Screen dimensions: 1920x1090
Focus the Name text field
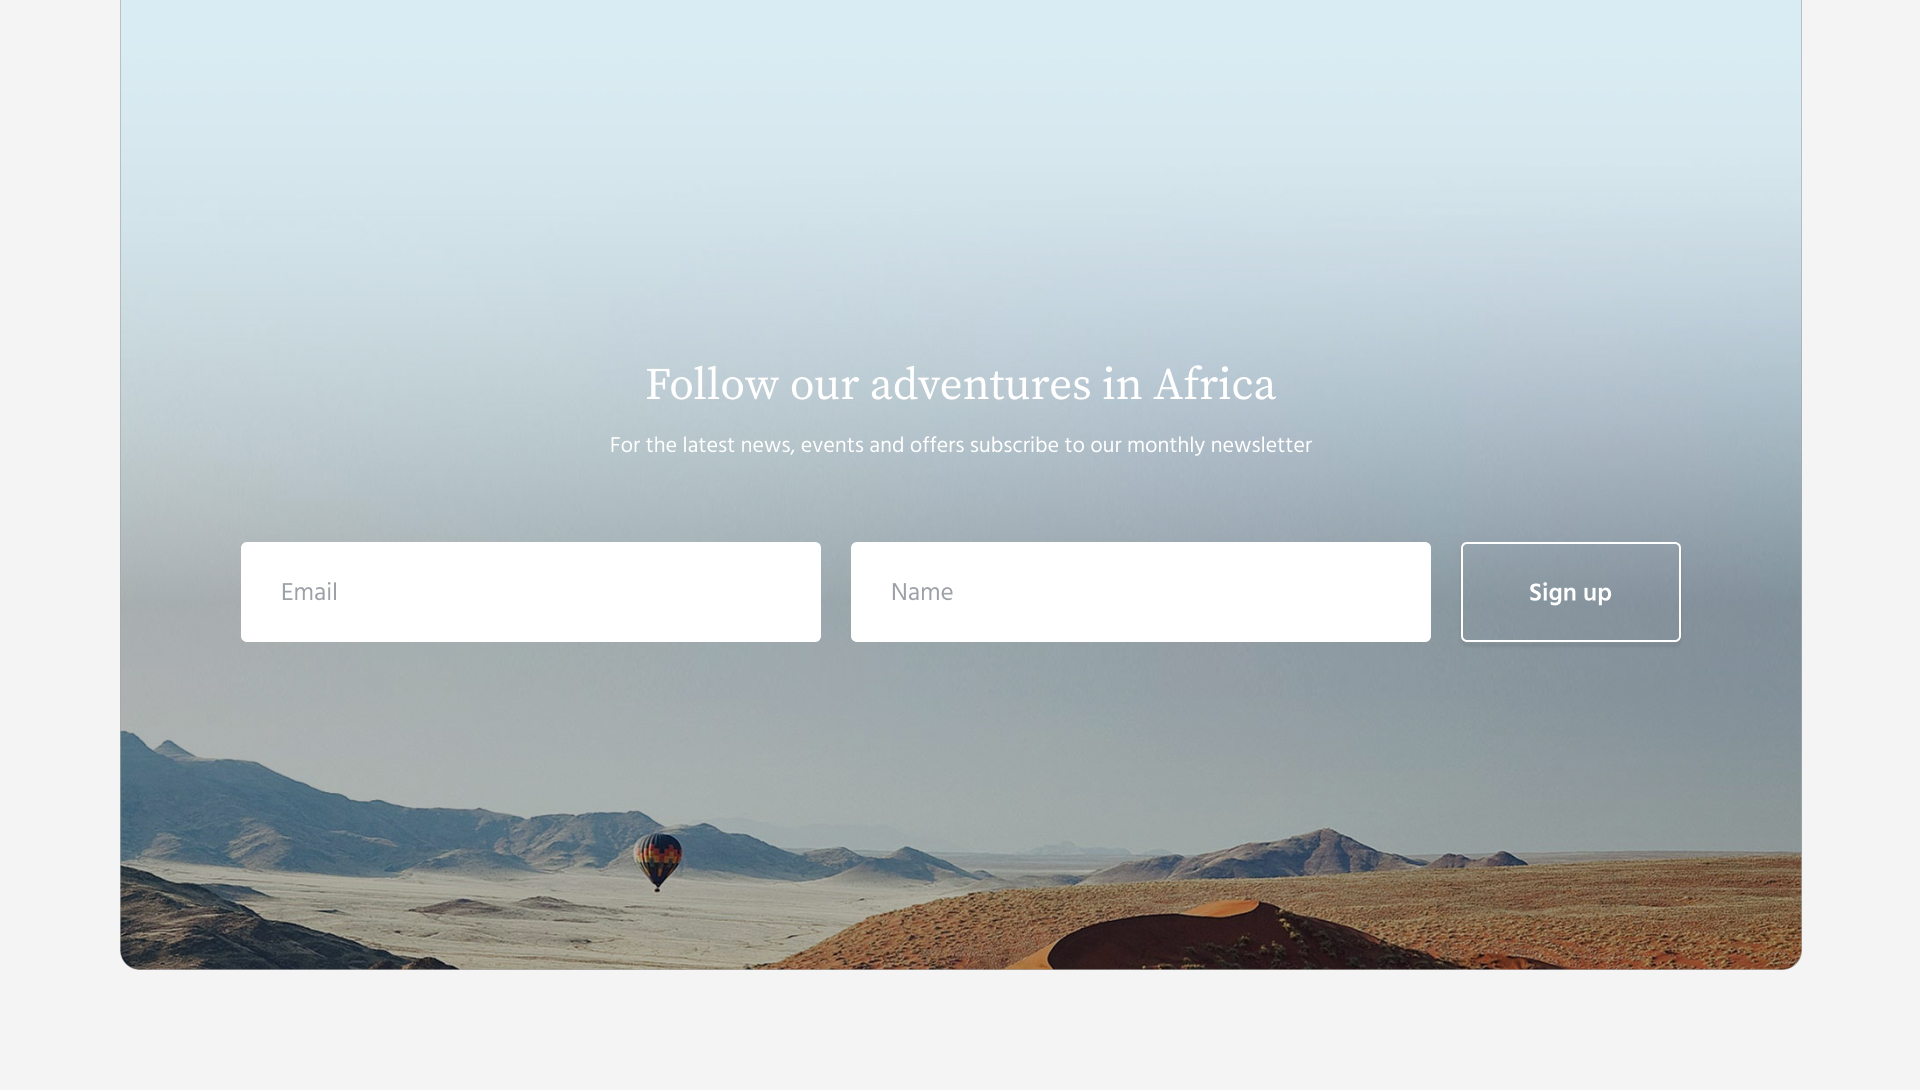1140,592
